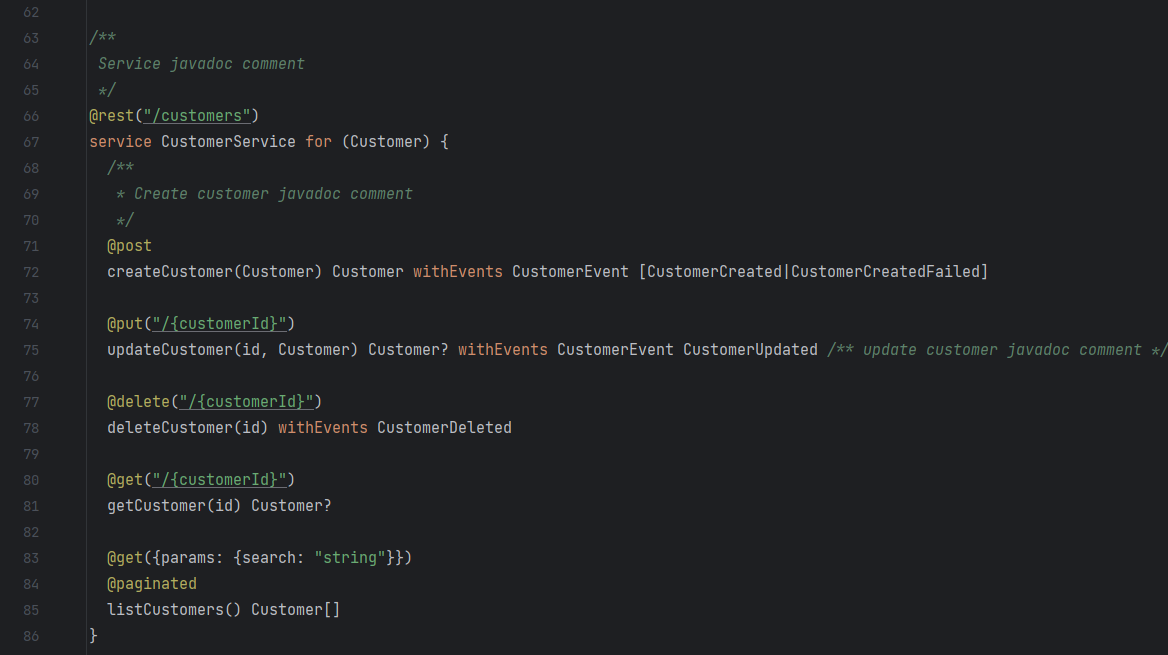Click the @paginated annotation

pos(152,584)
